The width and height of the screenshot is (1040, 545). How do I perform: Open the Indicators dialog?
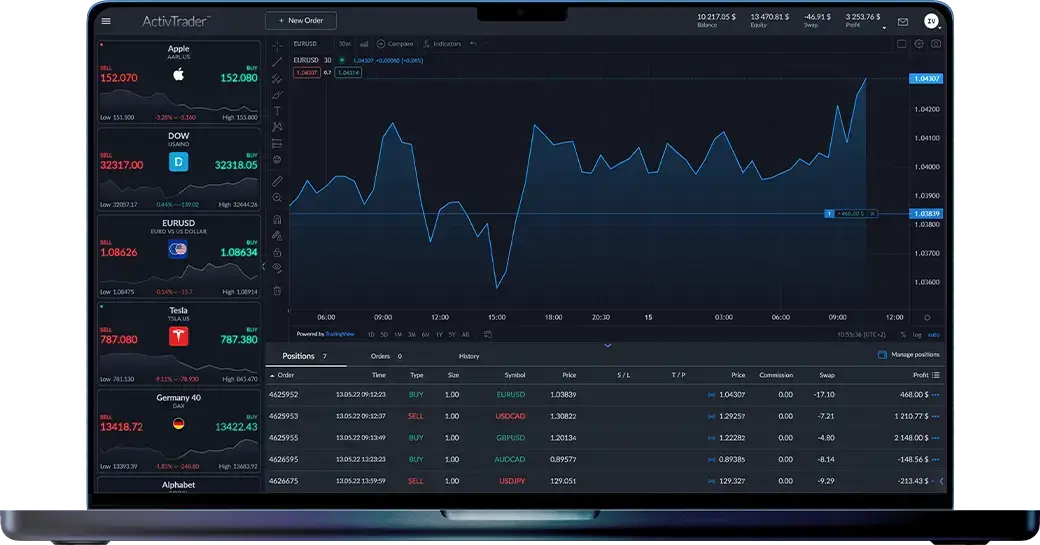coord(442,44)
